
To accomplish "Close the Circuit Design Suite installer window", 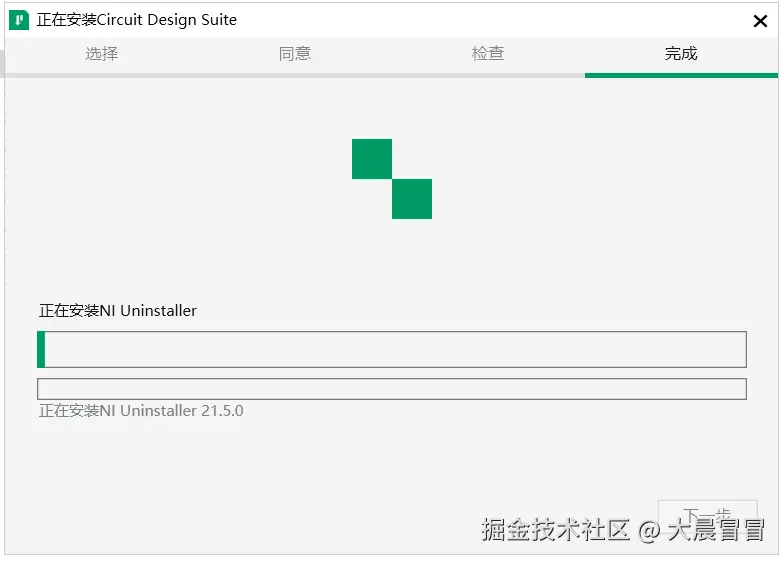I will (x=760, y=21).
